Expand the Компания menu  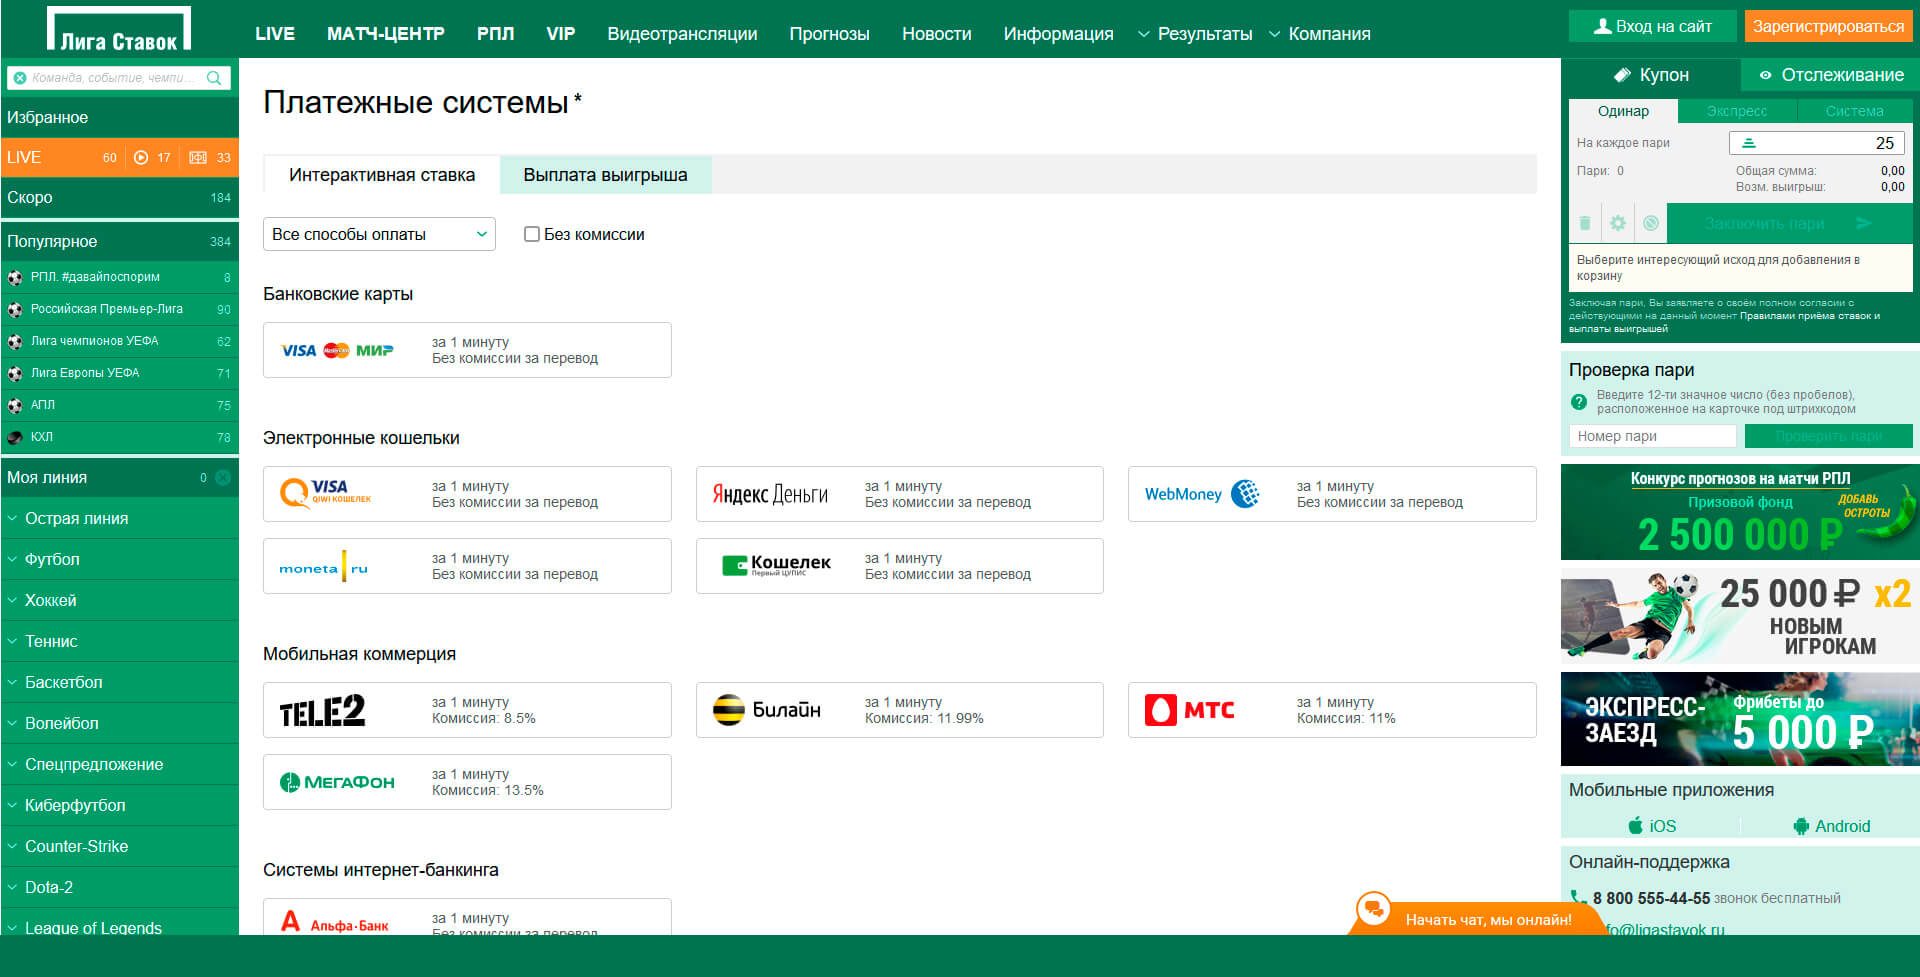point(1320,34)
